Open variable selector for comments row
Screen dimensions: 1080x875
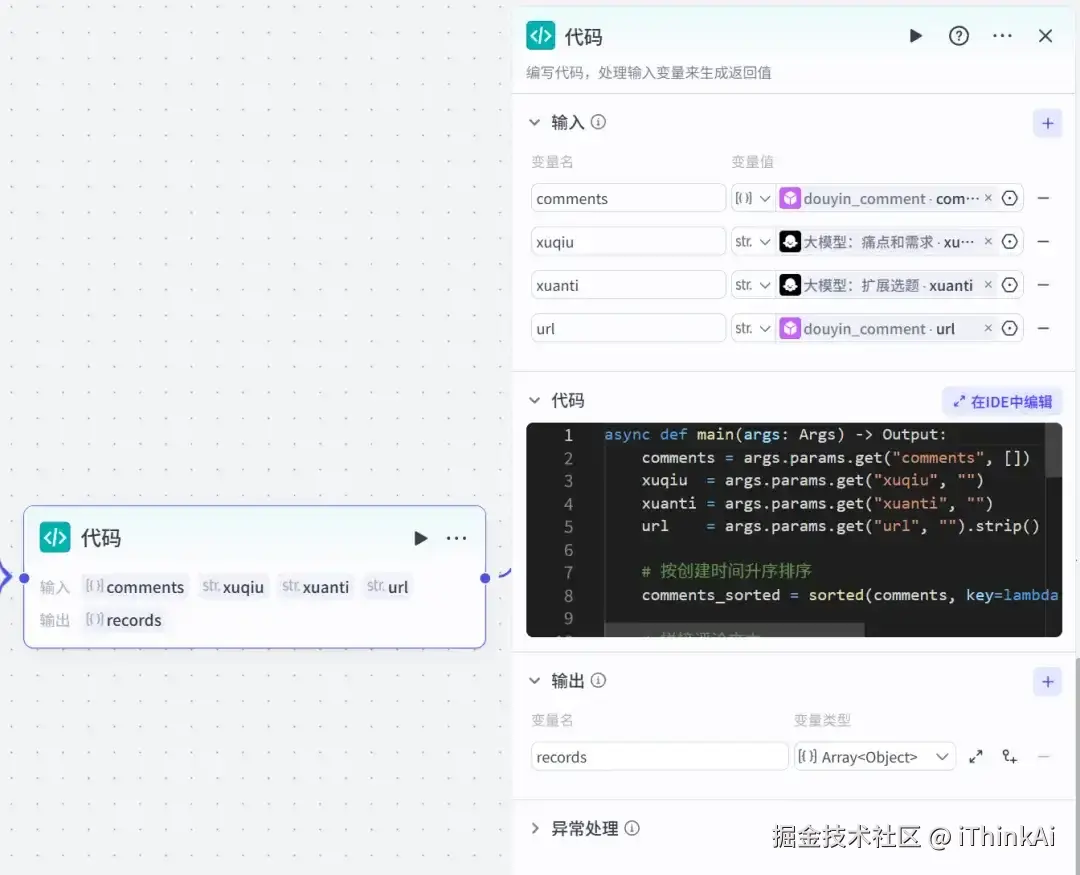1010,198
